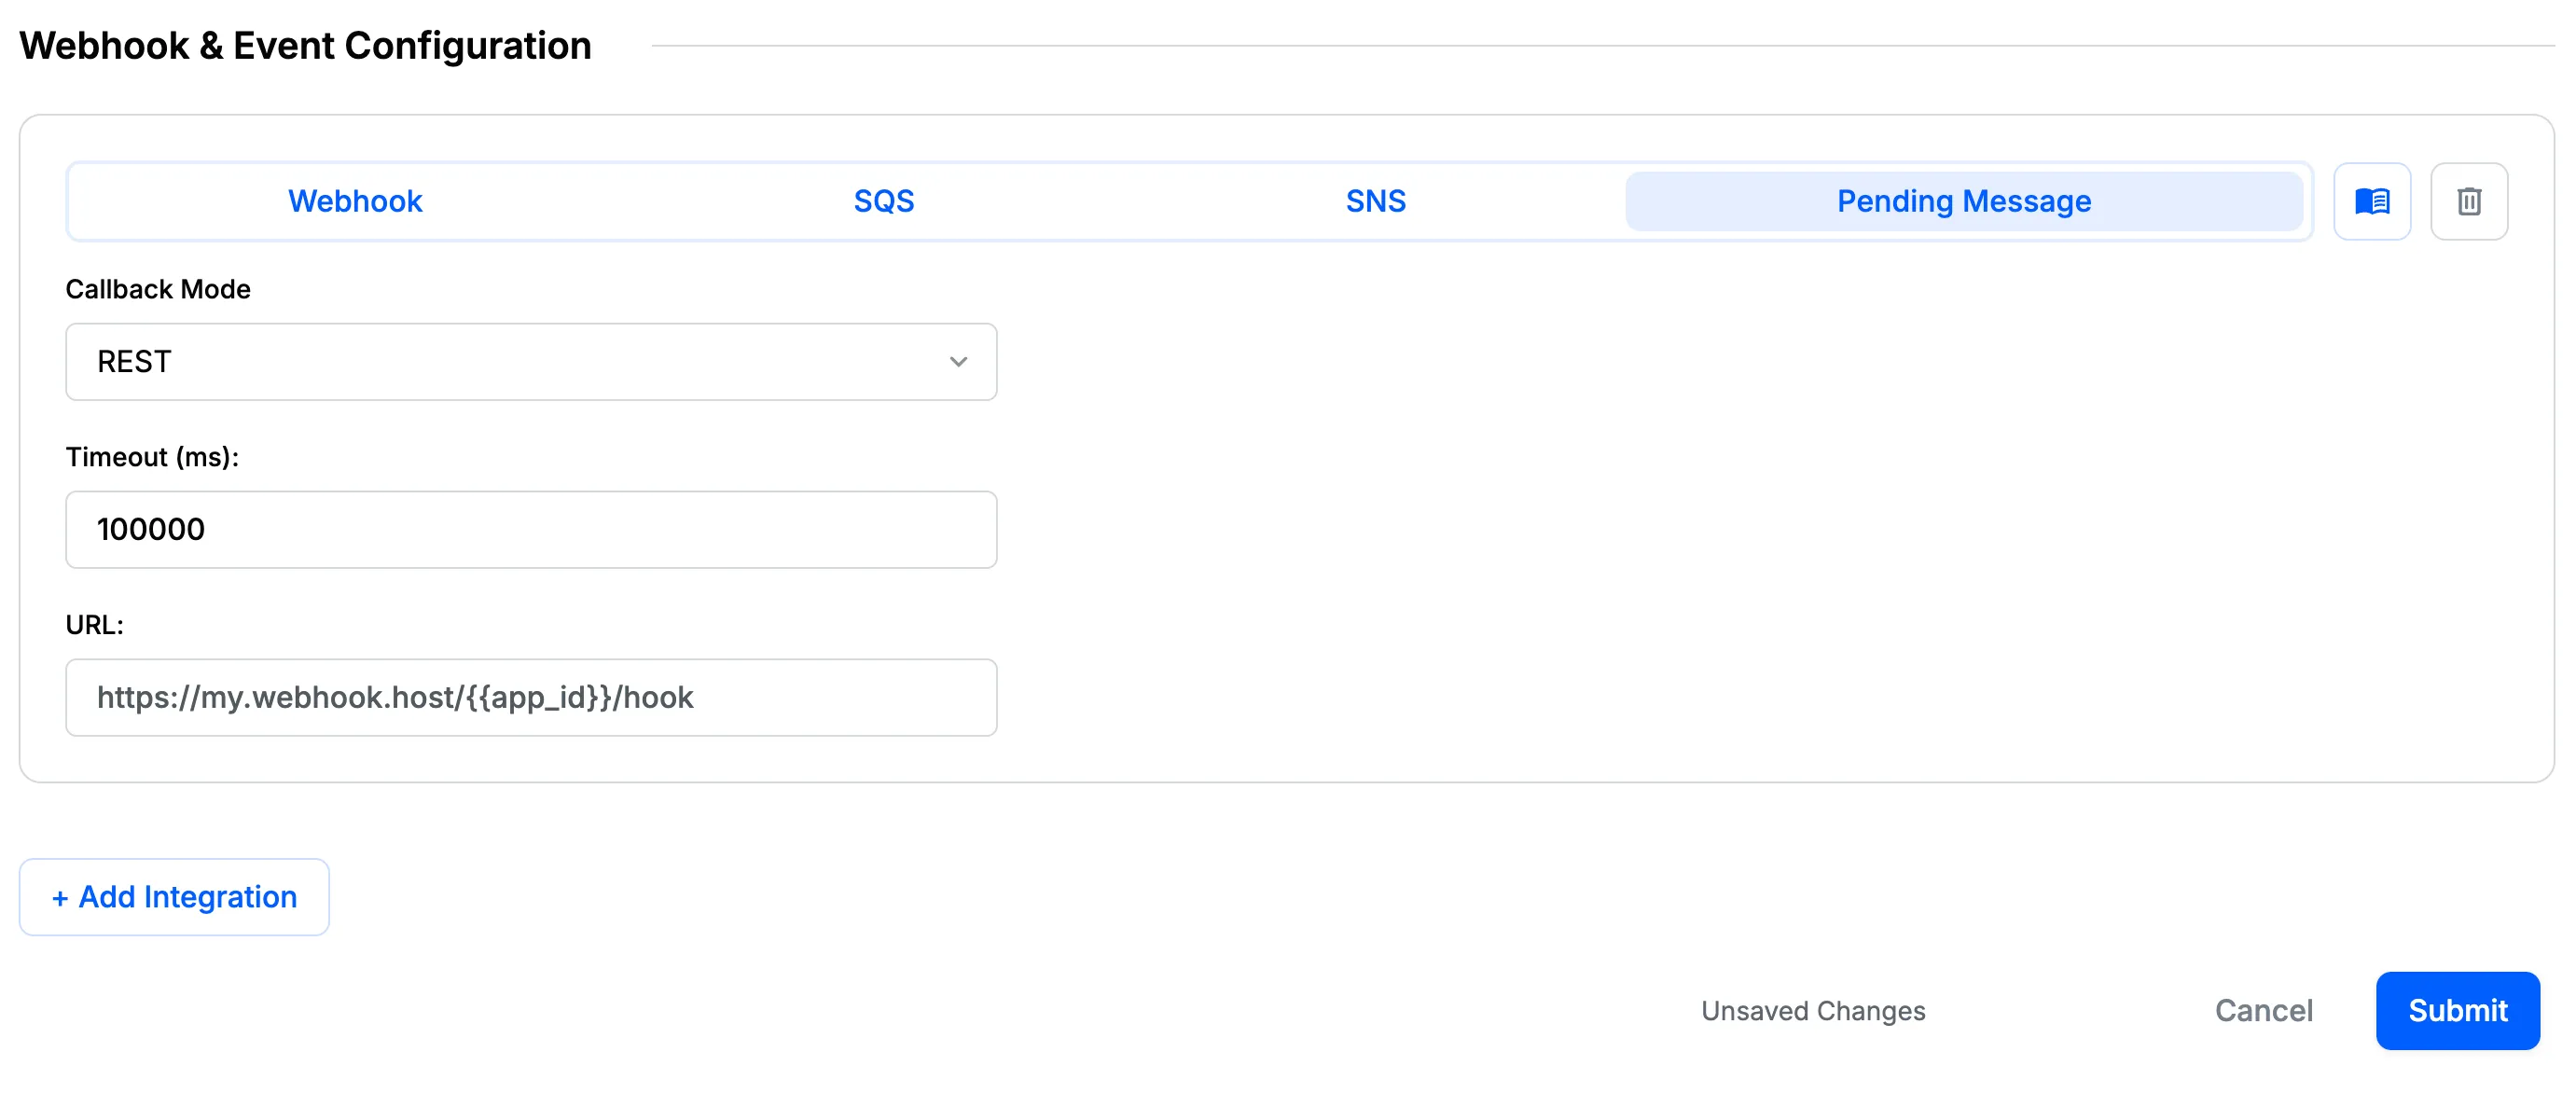Open the documentation book icon
This screenshot has width=2576, height=1093.
pos(2371,201)
